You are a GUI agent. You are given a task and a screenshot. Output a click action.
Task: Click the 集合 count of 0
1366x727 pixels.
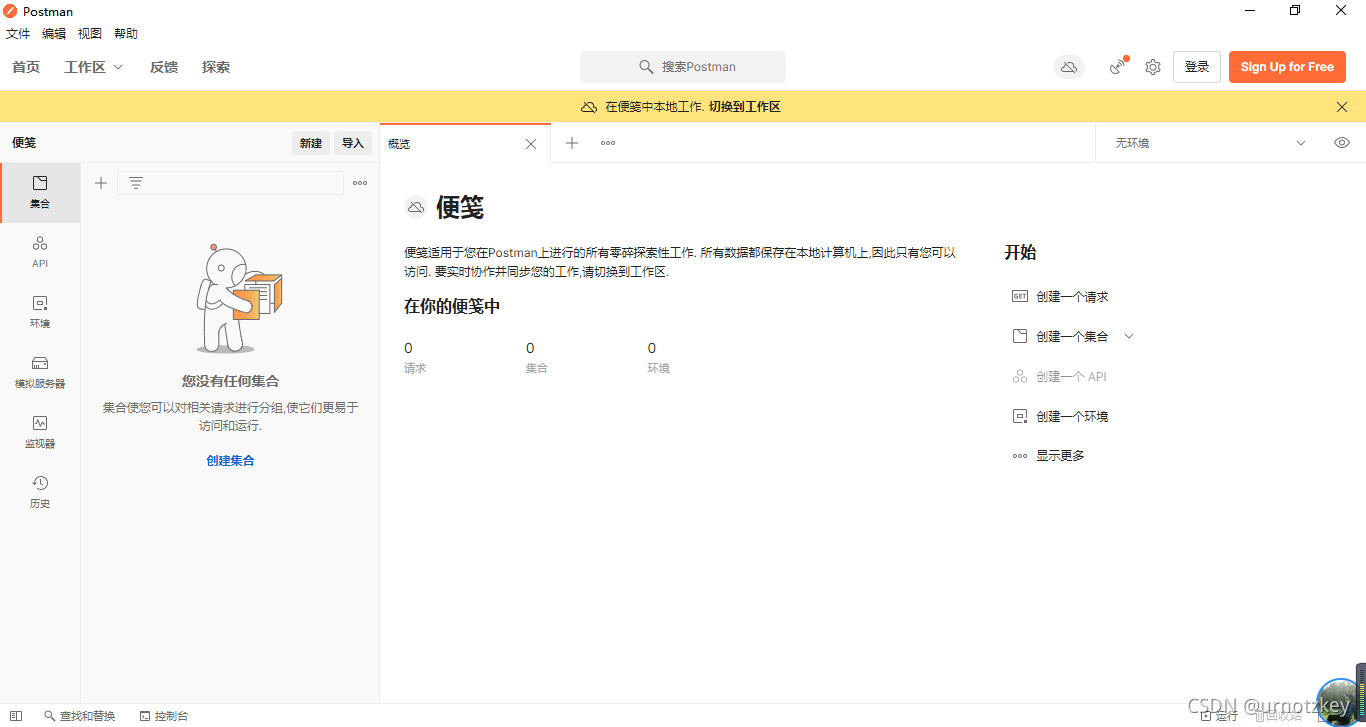530,348
